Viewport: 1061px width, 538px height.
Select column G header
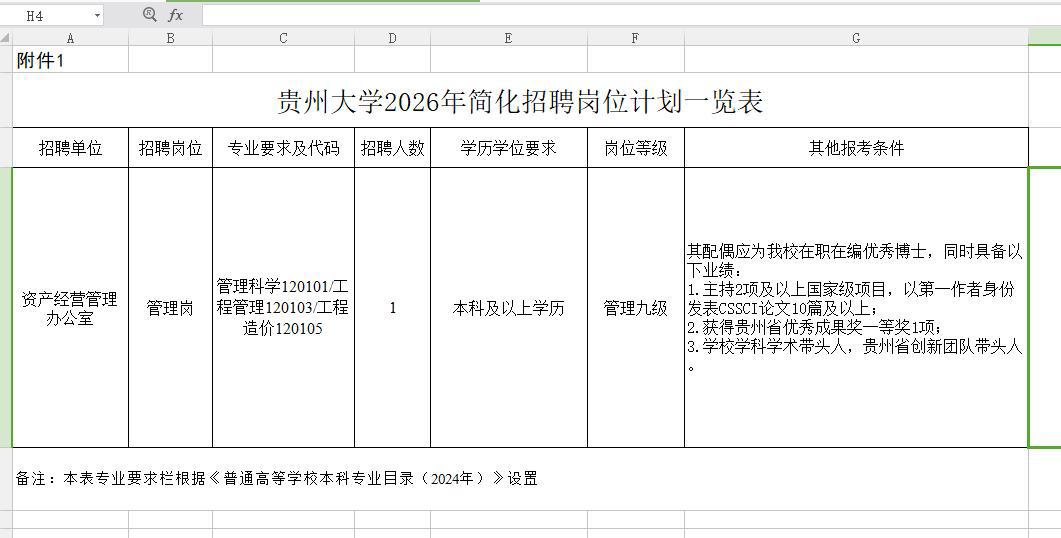(x=857, y=38)
